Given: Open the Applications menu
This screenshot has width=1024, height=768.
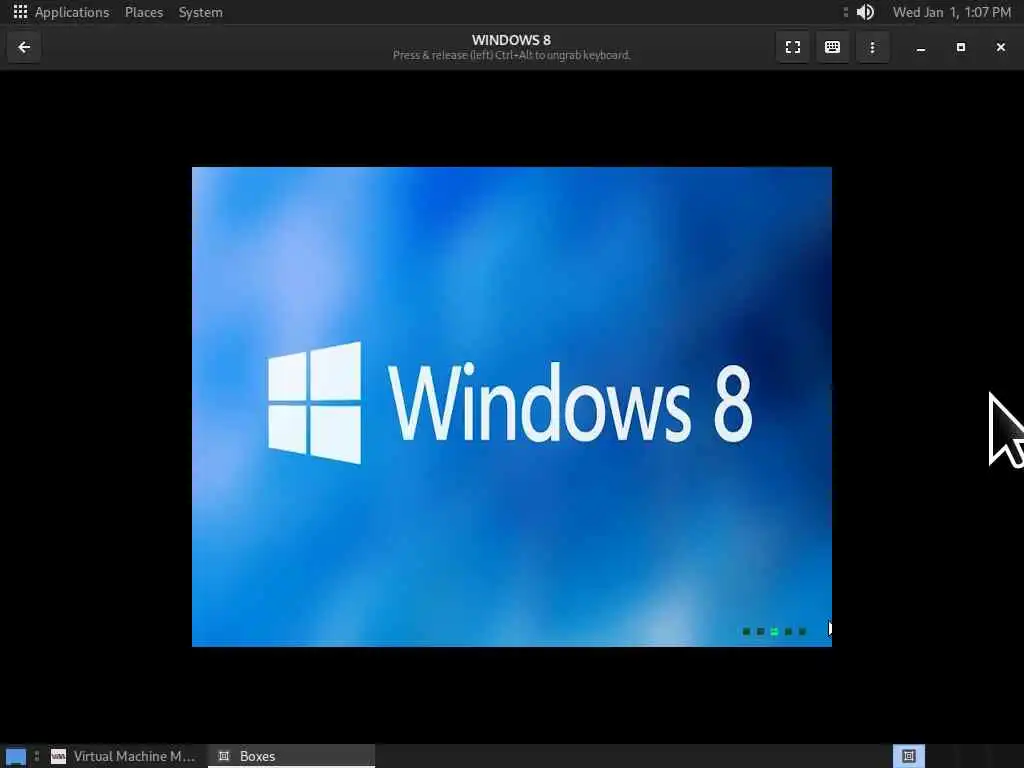Looking at the screenshot, I should point(72,12).
